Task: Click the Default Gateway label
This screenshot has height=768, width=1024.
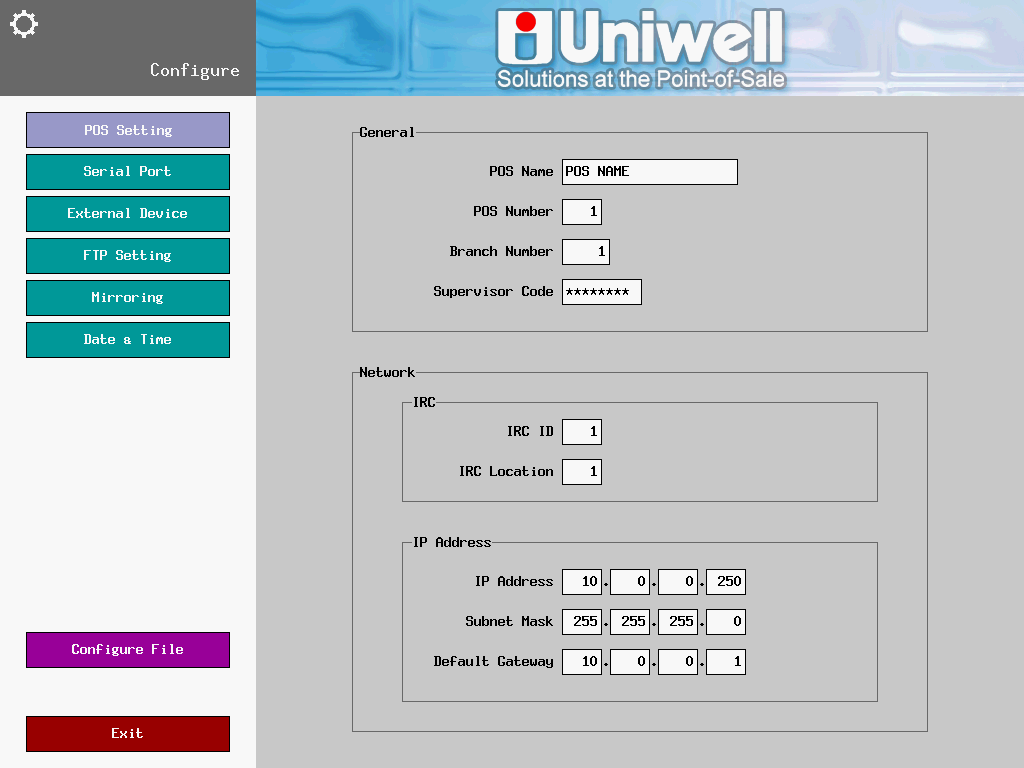Action: point(493,662)
